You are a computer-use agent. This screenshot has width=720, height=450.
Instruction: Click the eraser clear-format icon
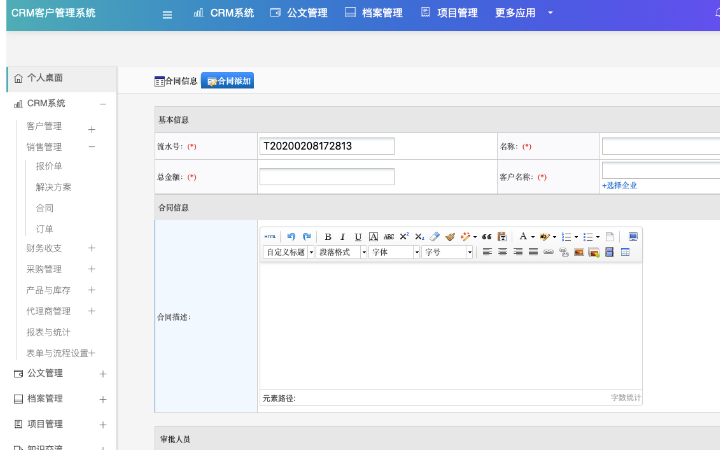pos(435,236)
